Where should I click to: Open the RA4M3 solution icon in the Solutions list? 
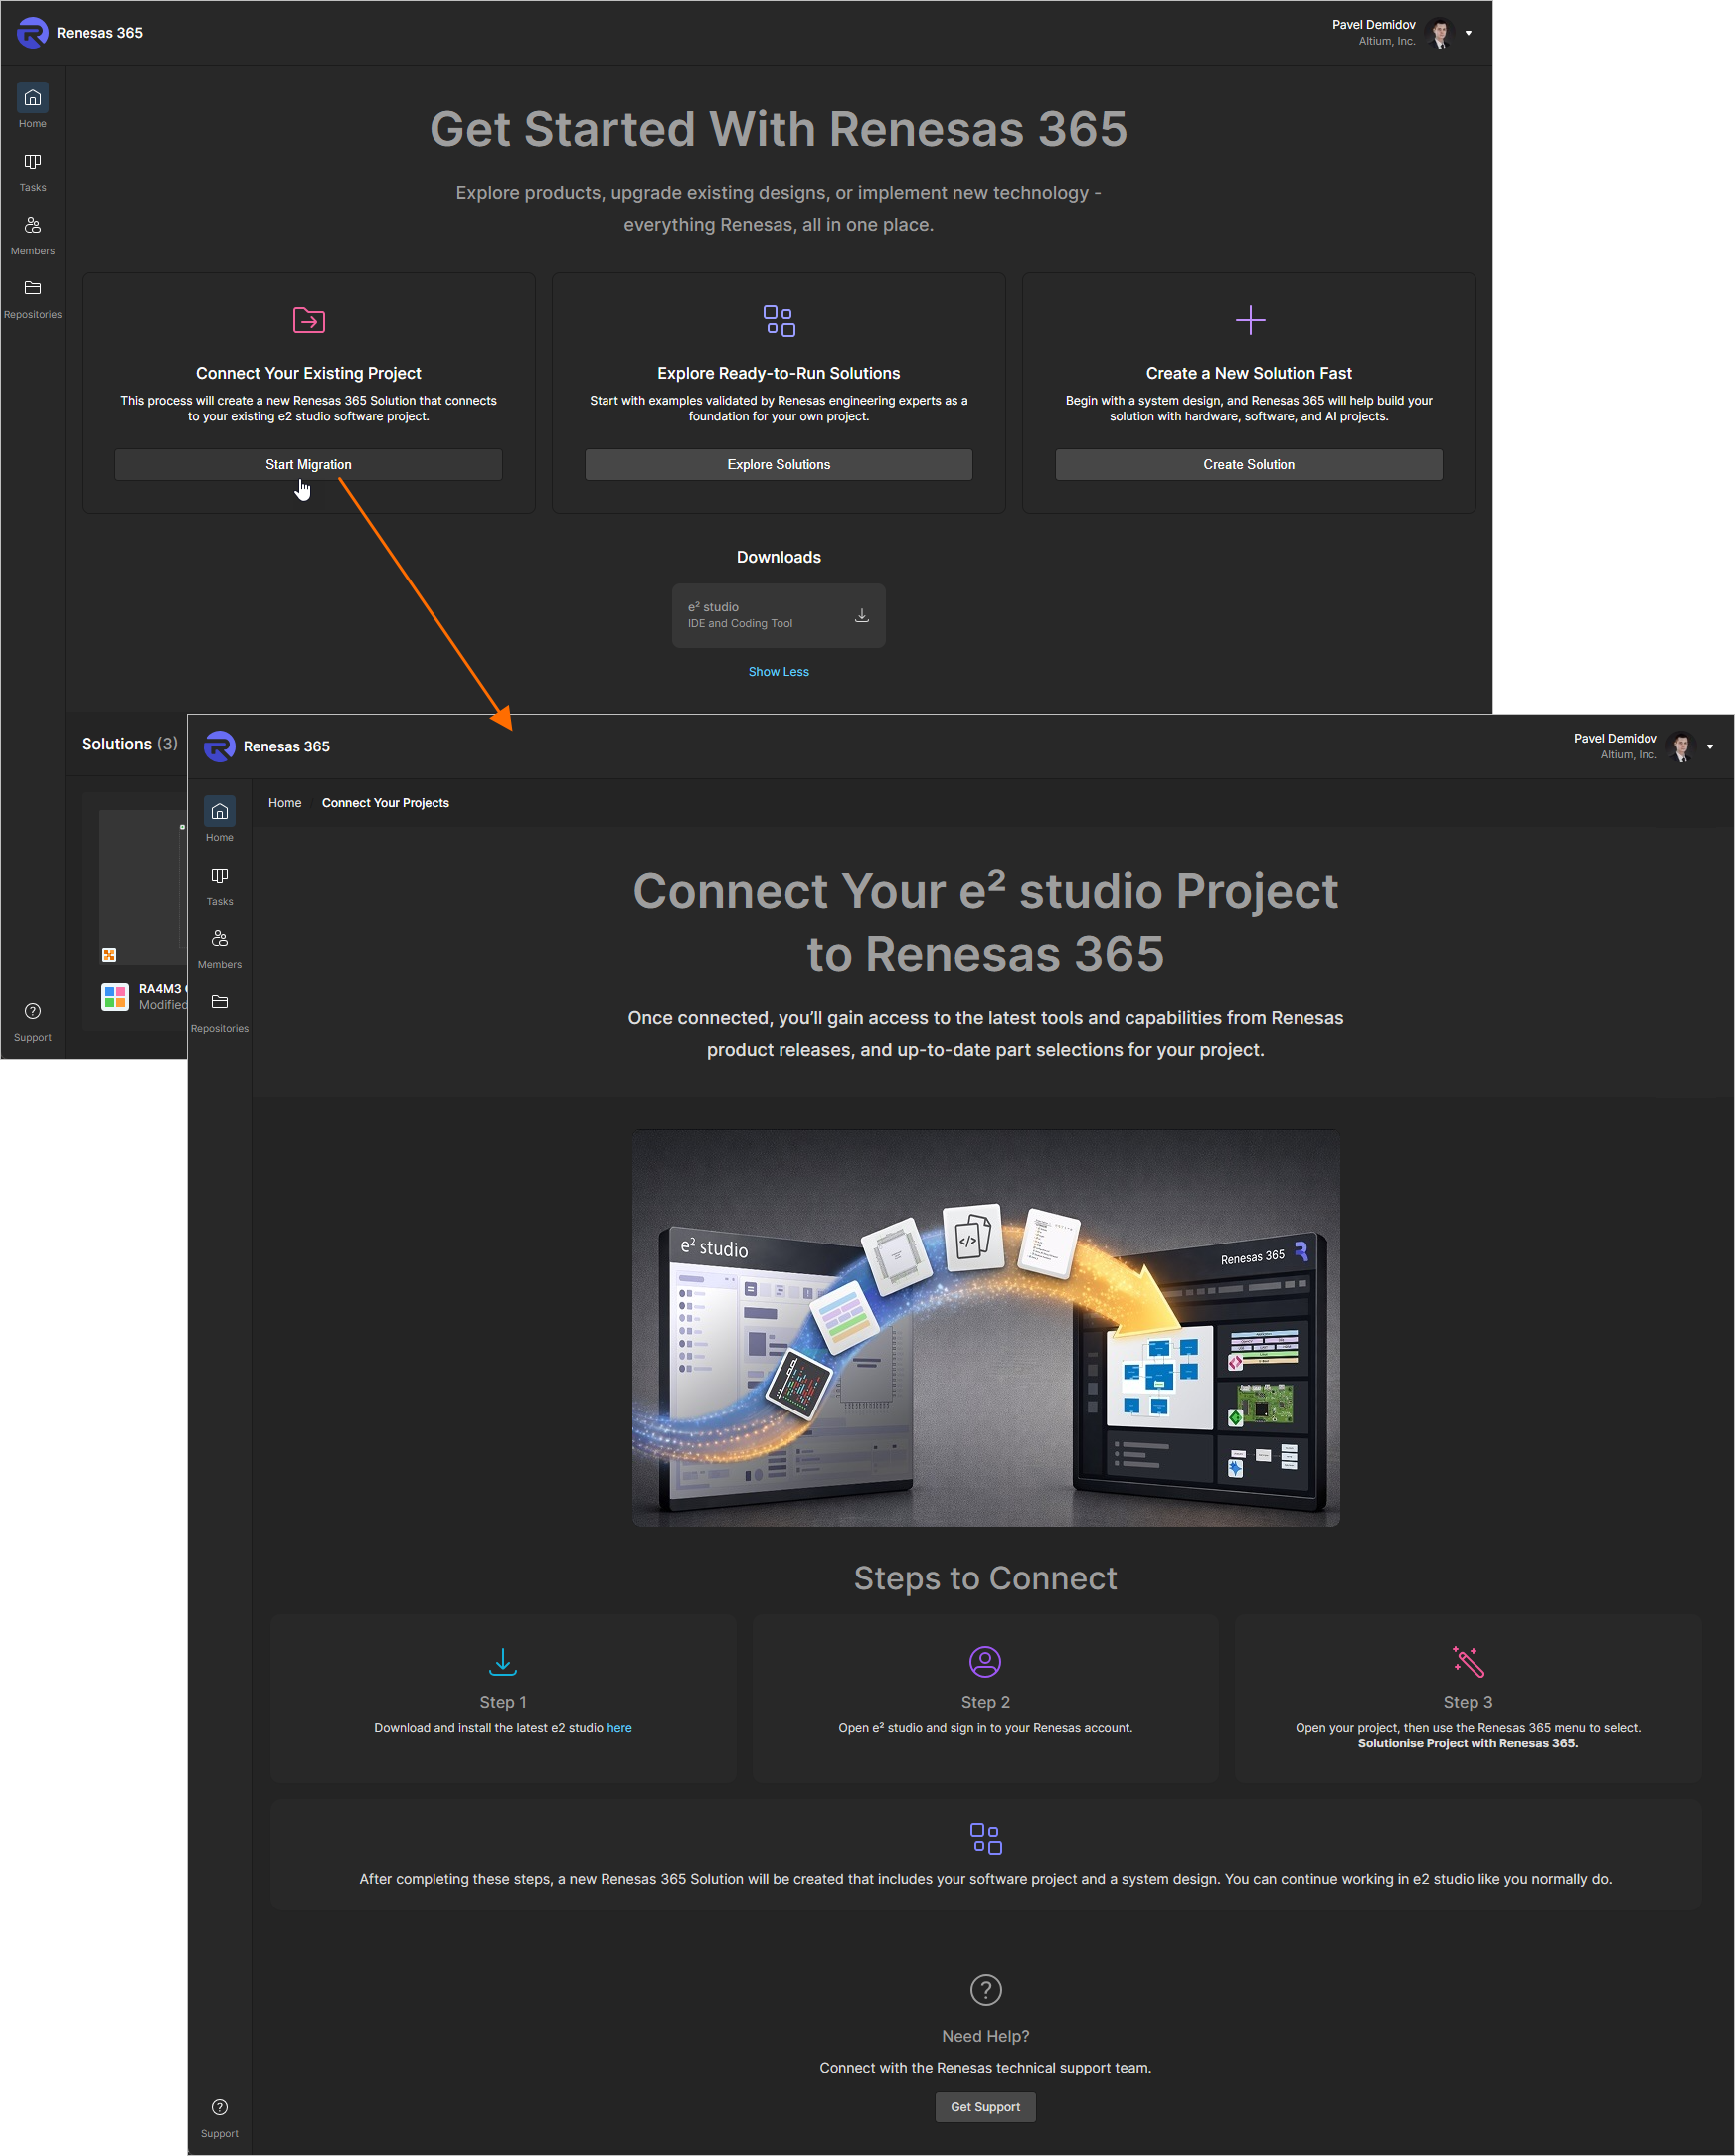(x=115, y=996)
